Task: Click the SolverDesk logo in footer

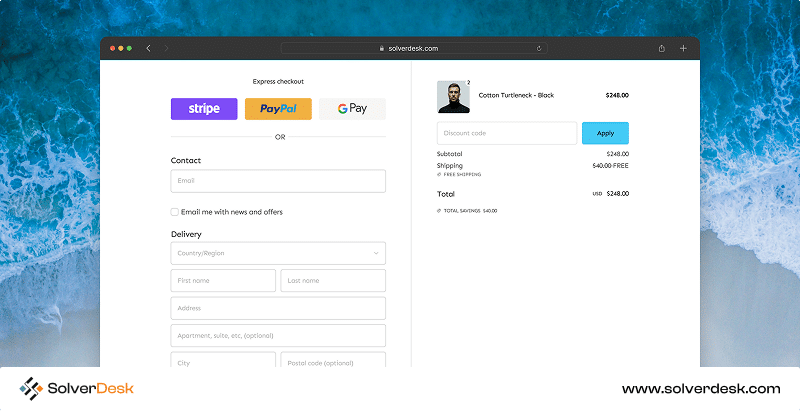Action: point(77,389)
